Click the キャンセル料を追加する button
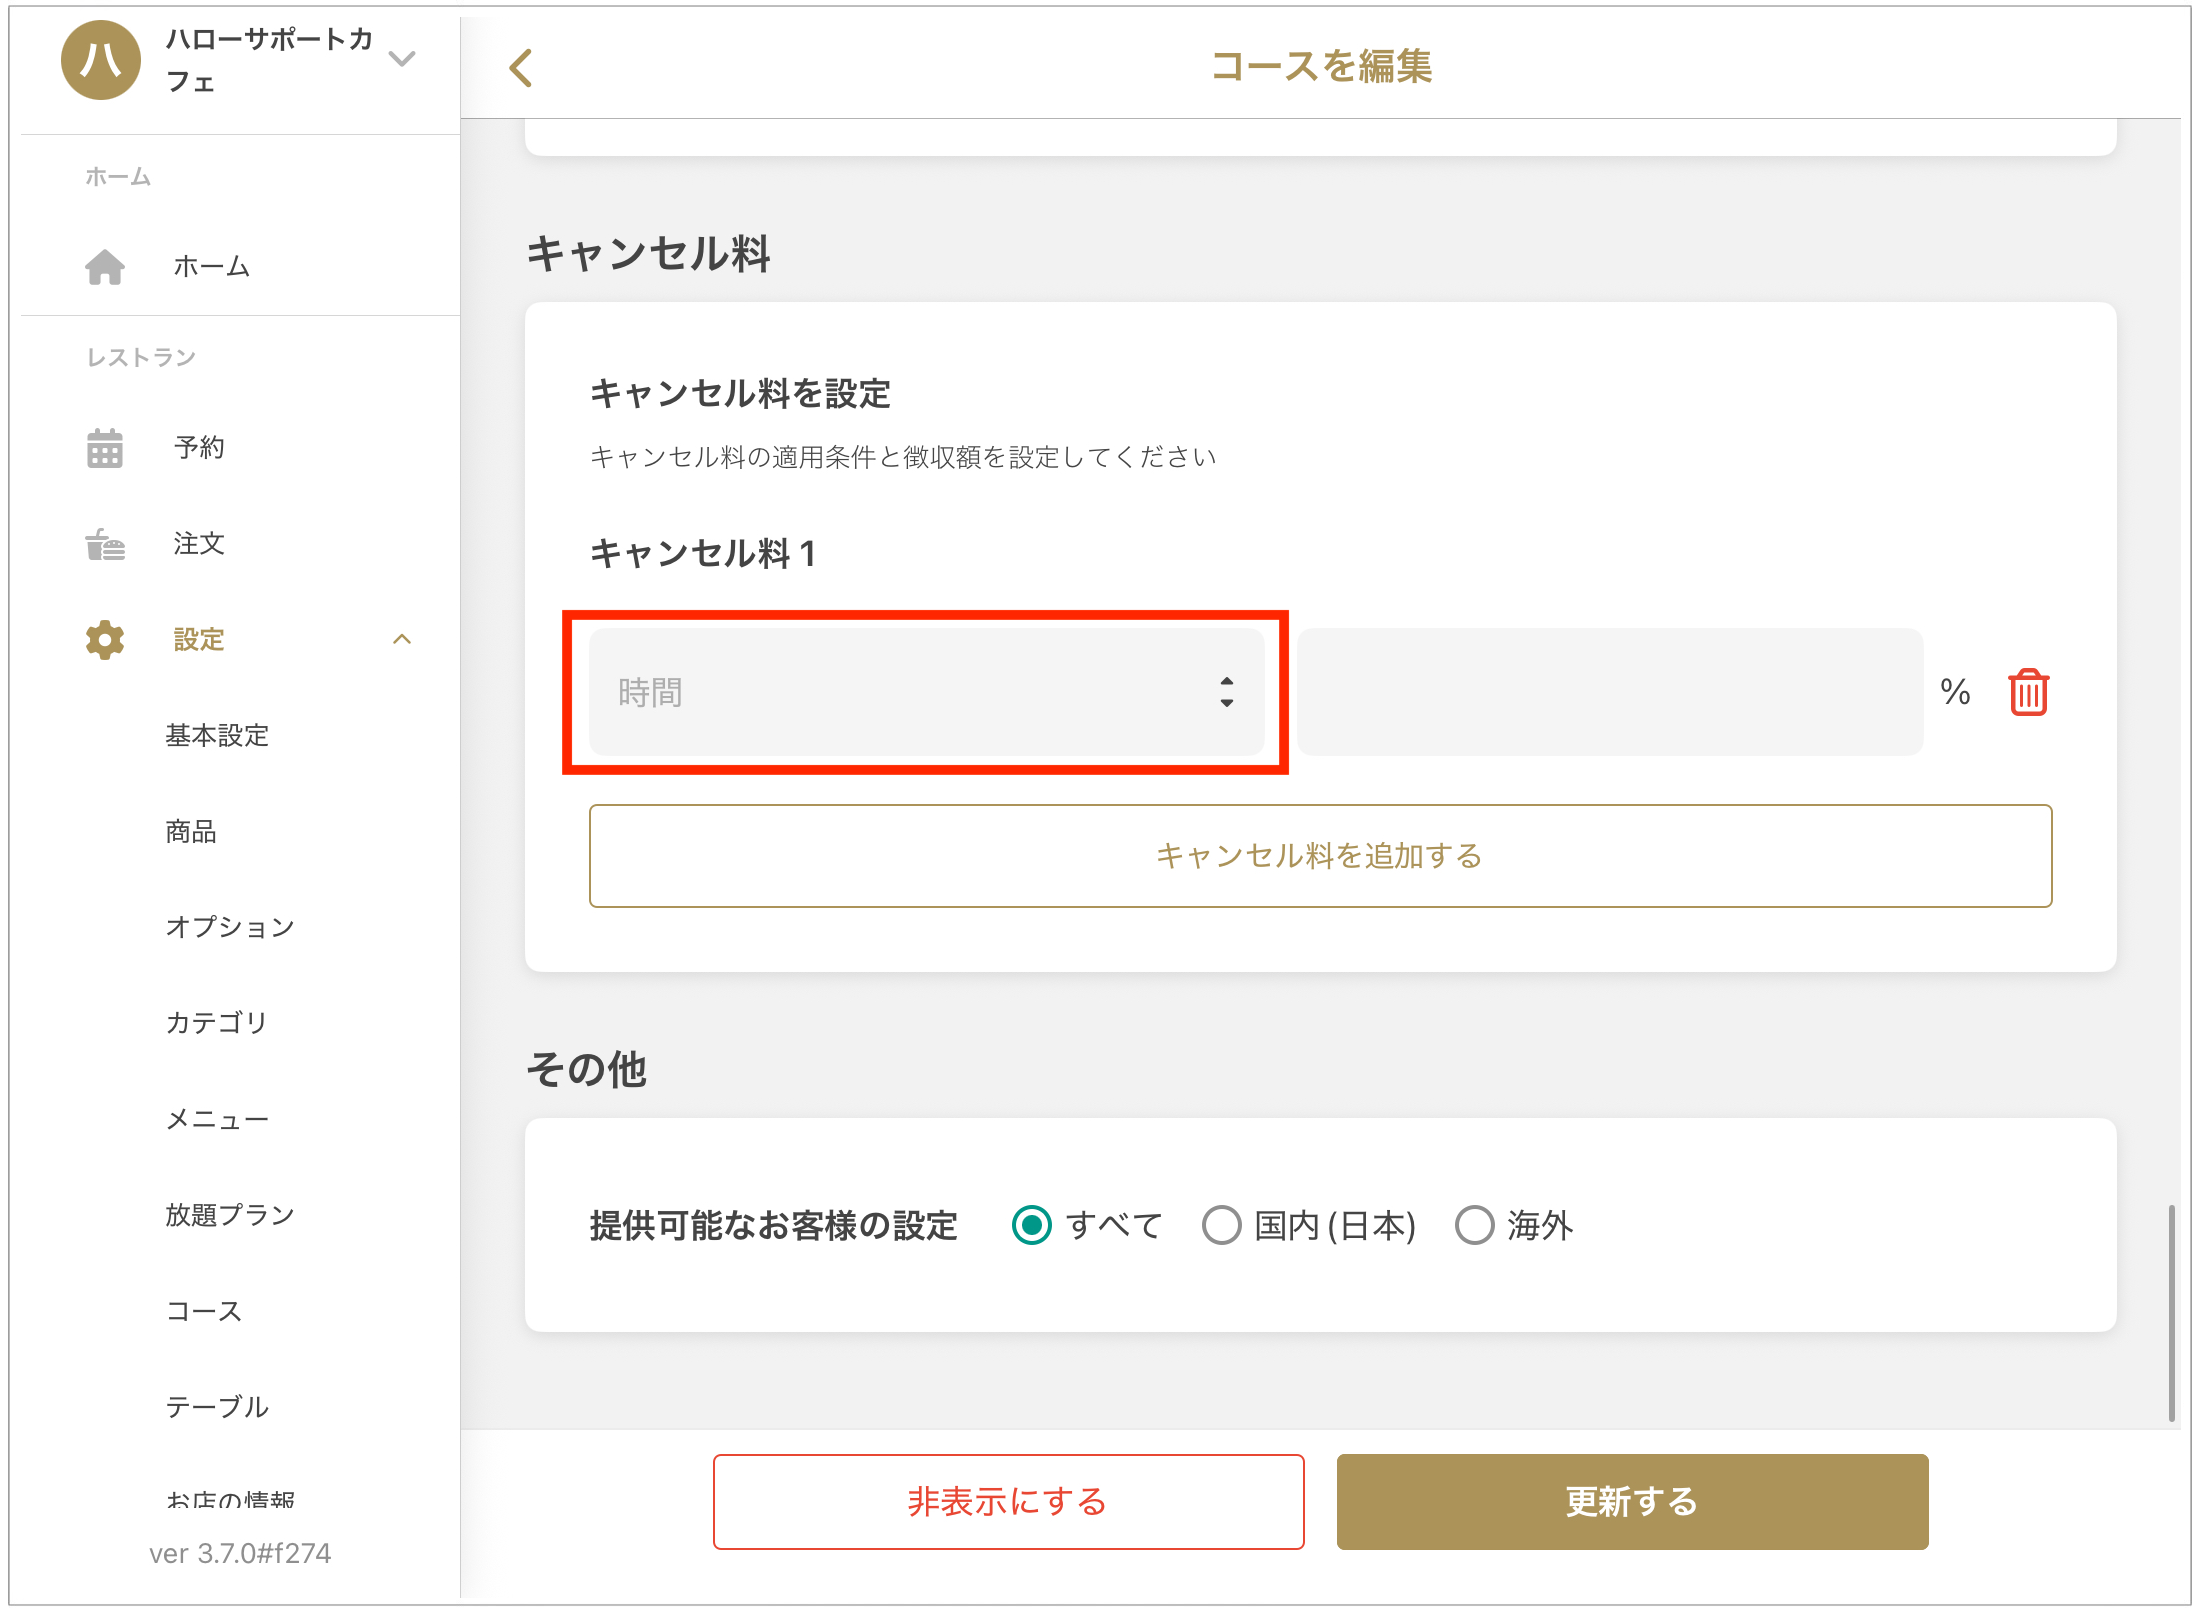This screenshot has width=2198, height=1612. 1320,856
